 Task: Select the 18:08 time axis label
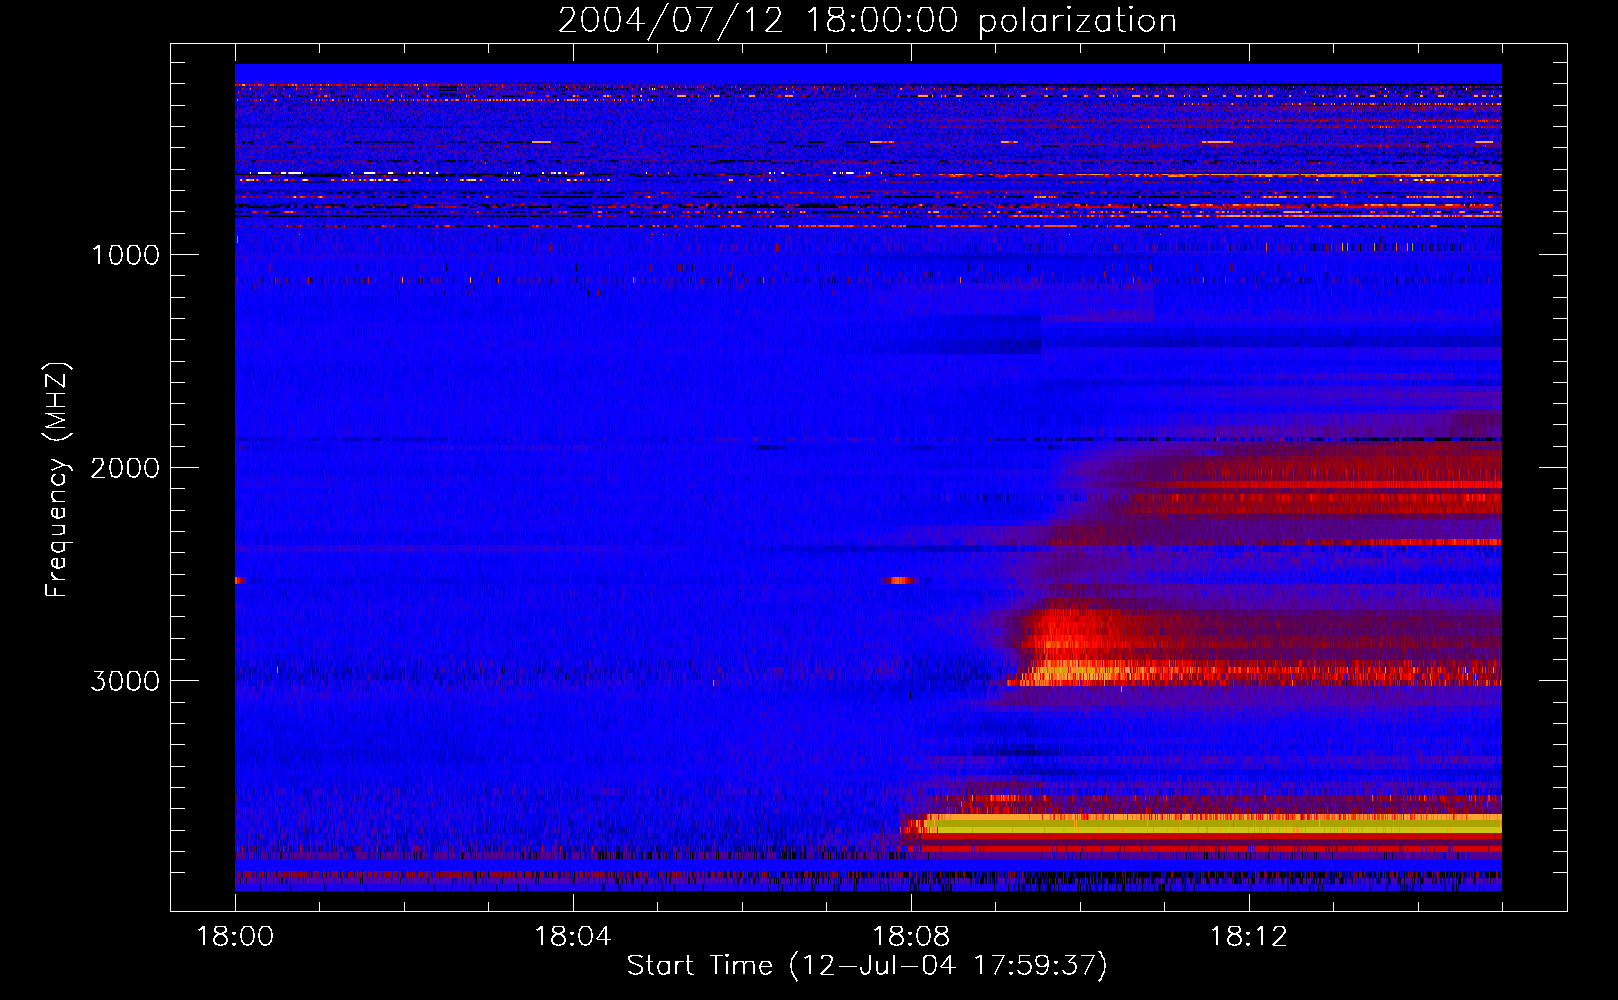tap(911, 937)
